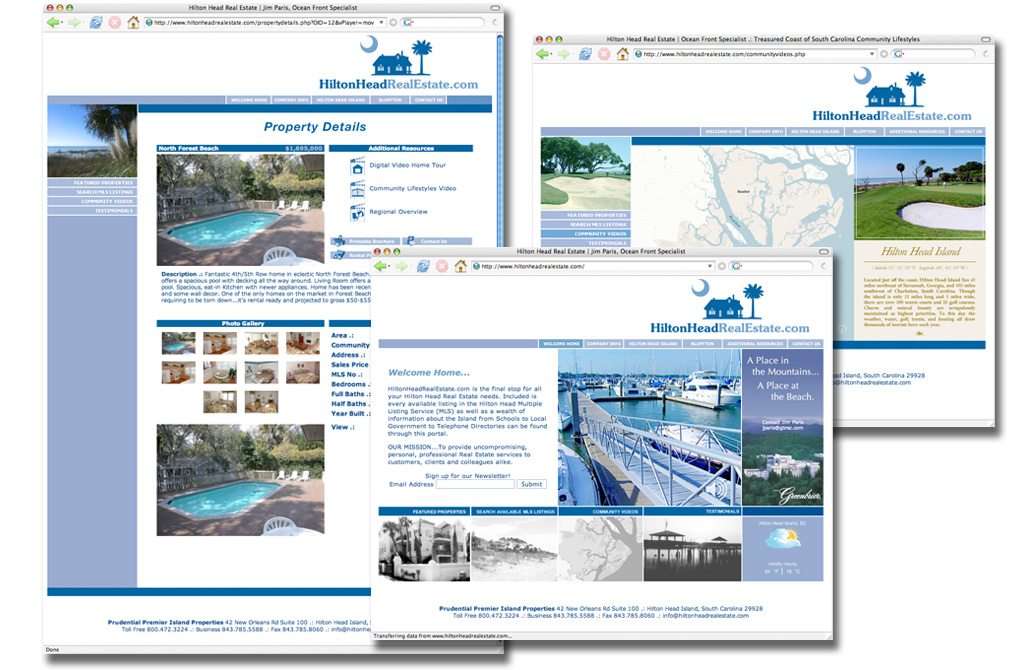
Task: Stop loading in the Community Videos window
Action: (604, 54)
